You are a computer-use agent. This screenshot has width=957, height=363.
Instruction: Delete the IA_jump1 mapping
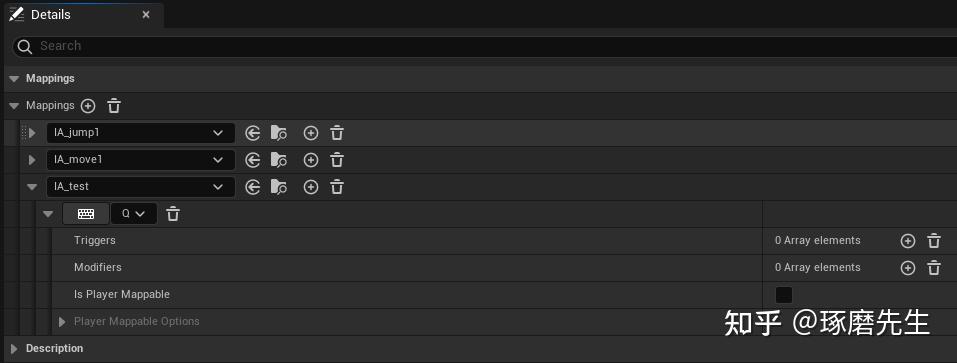coord(337,133)
